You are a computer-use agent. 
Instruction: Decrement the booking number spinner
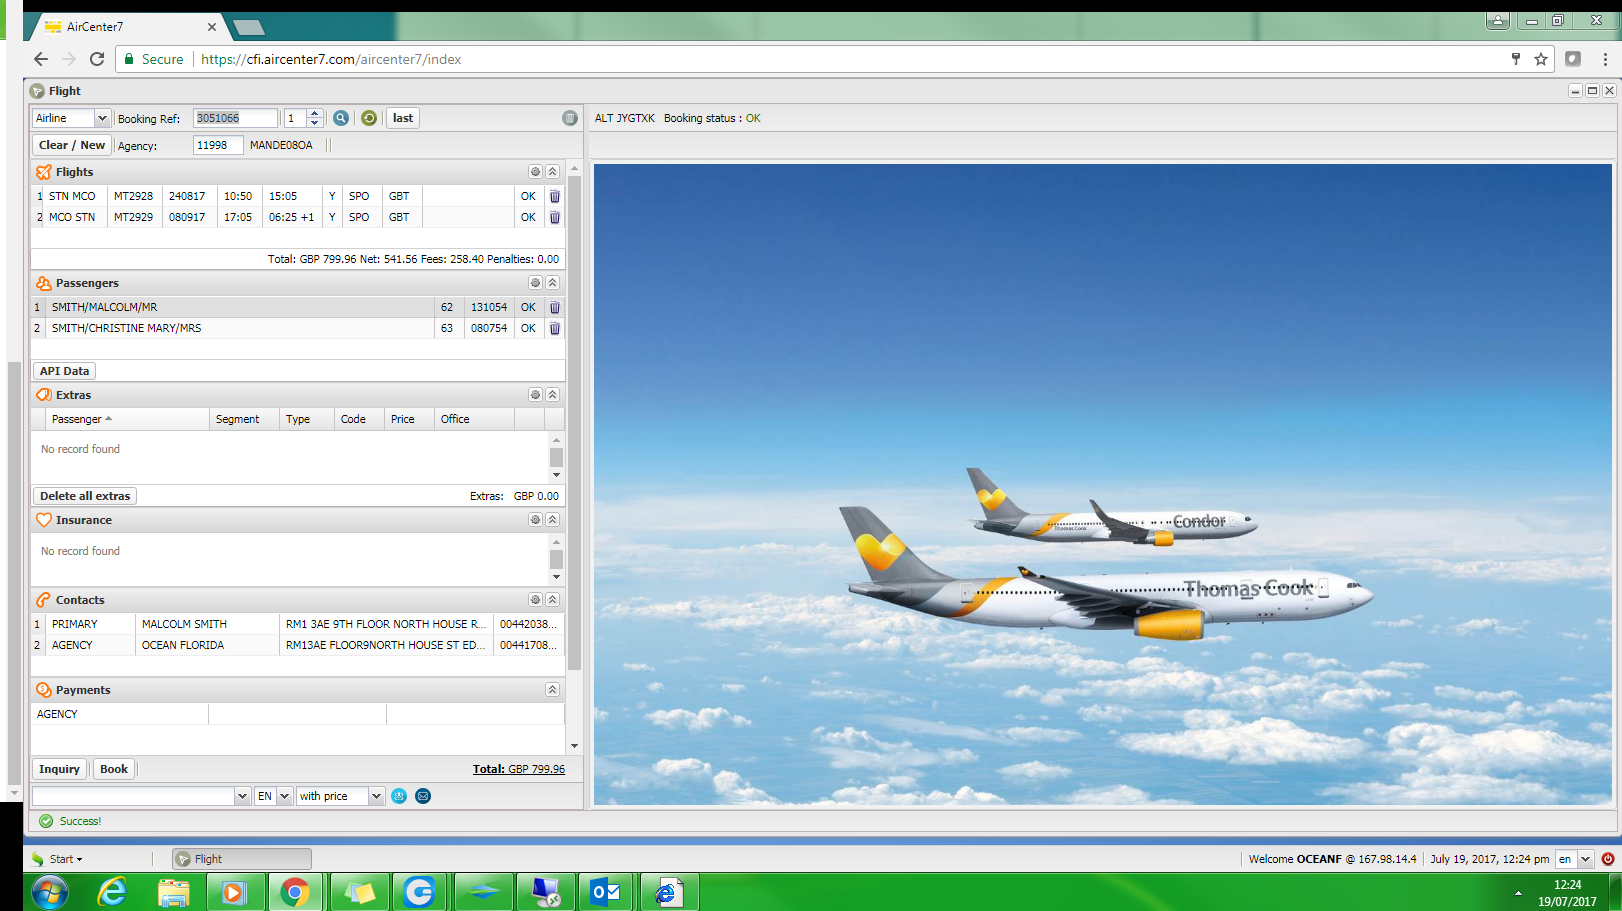(315, 123)
